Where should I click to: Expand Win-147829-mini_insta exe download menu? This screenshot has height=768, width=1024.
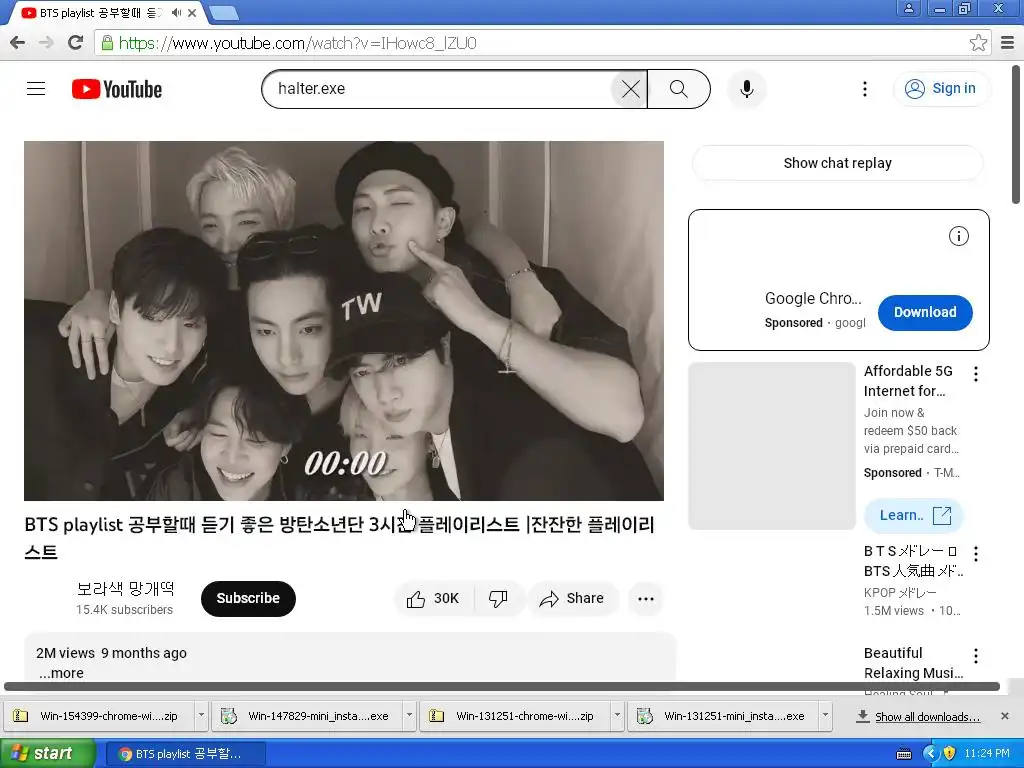[409, 716]
